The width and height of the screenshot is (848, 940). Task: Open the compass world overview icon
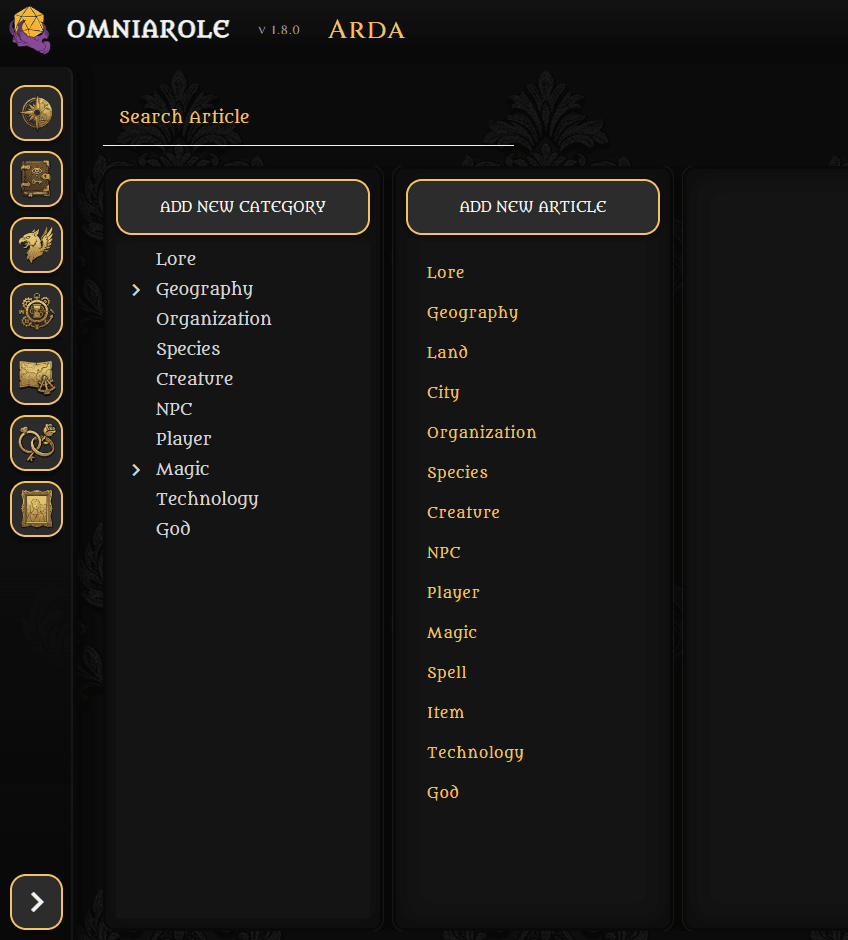pyautogui.click(x=37, y=113)
